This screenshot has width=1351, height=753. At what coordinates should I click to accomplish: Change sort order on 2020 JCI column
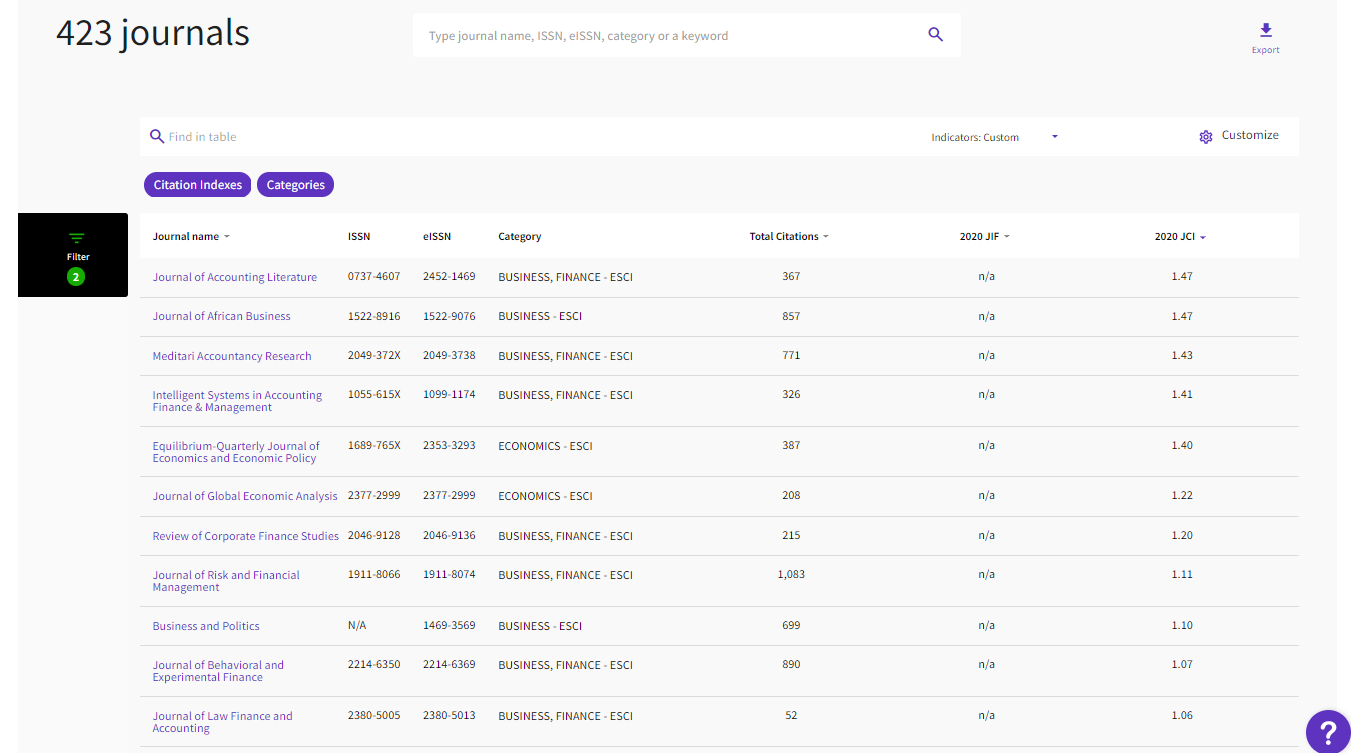coord(1181,236)
